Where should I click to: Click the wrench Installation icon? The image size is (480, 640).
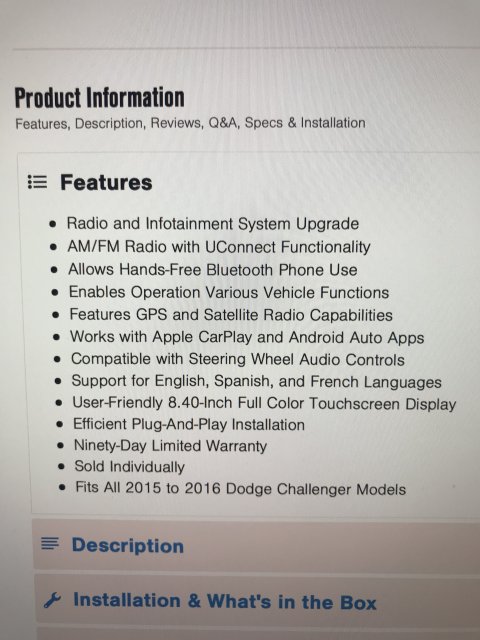click(x=52, y=600)
